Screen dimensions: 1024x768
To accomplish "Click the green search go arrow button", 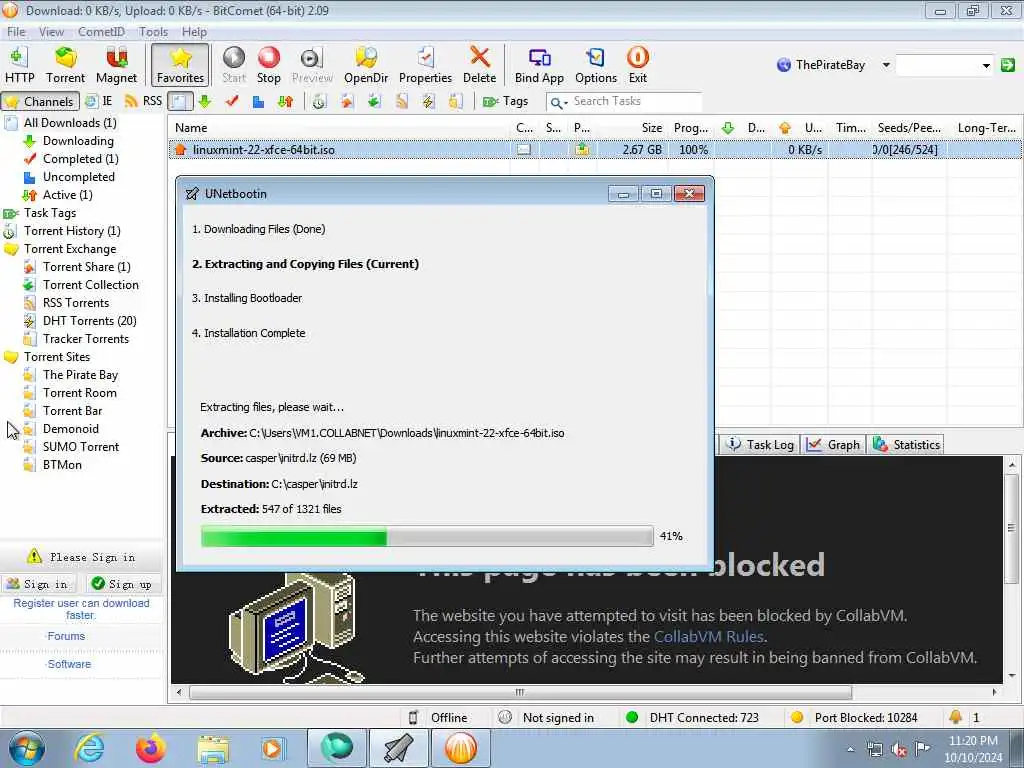I will point(1008,65).
